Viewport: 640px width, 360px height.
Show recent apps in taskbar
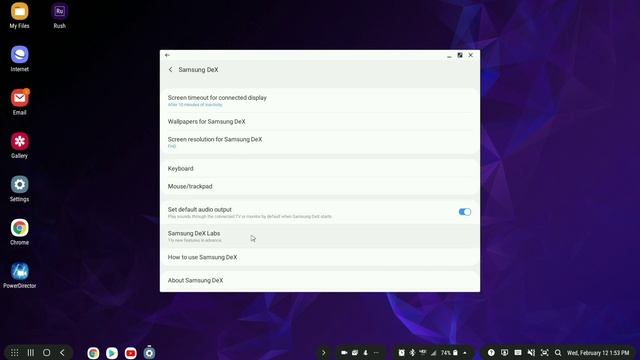(31, 353)
